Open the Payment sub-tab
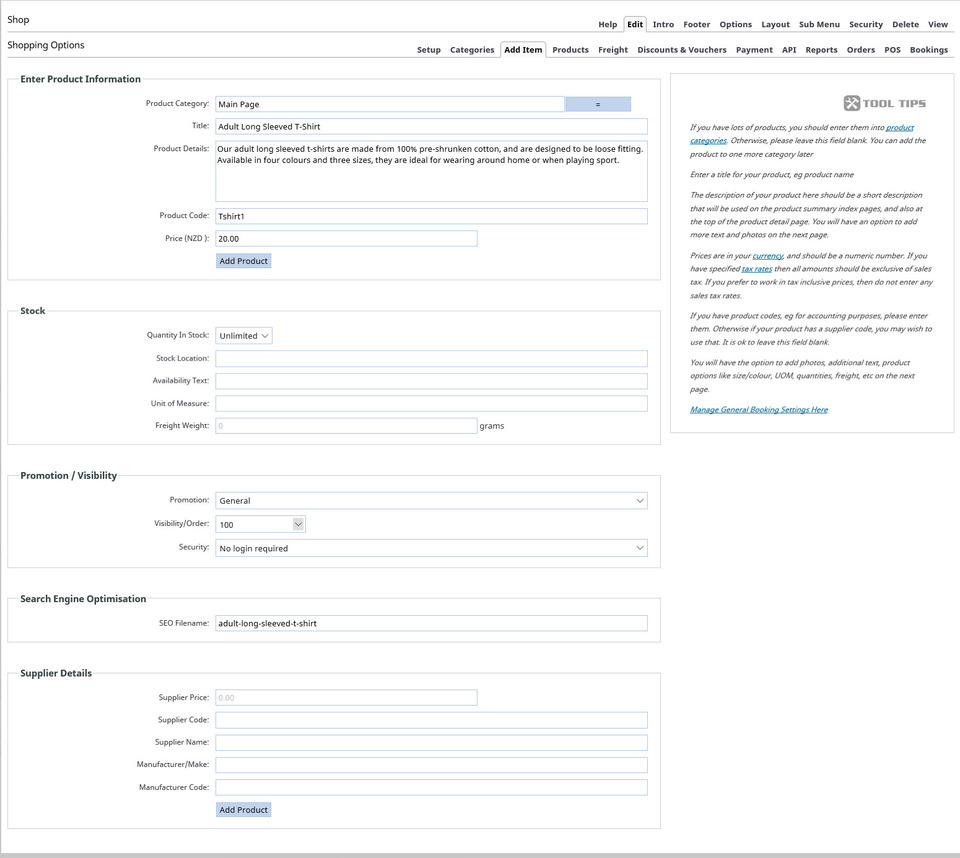The image size is (960, 858). [x=754, y=50]
